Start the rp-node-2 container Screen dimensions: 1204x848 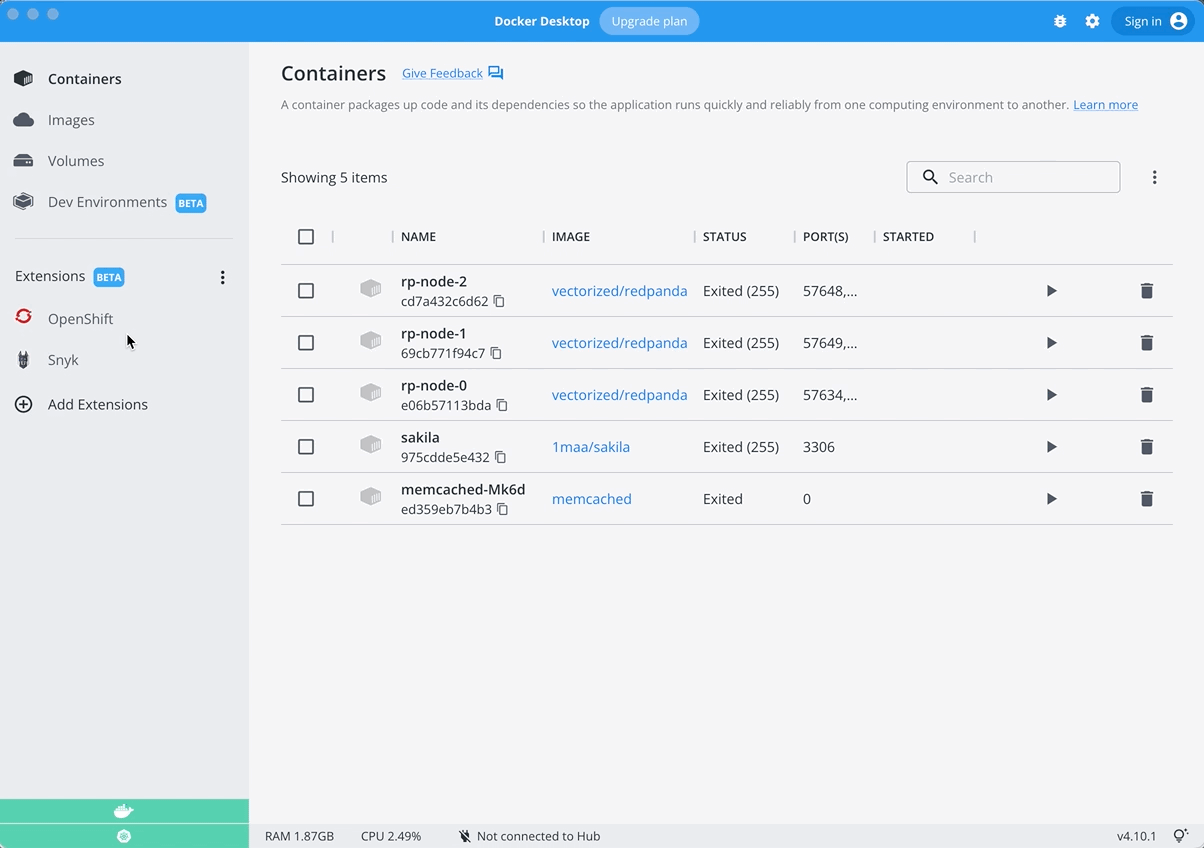(1051, 291)
